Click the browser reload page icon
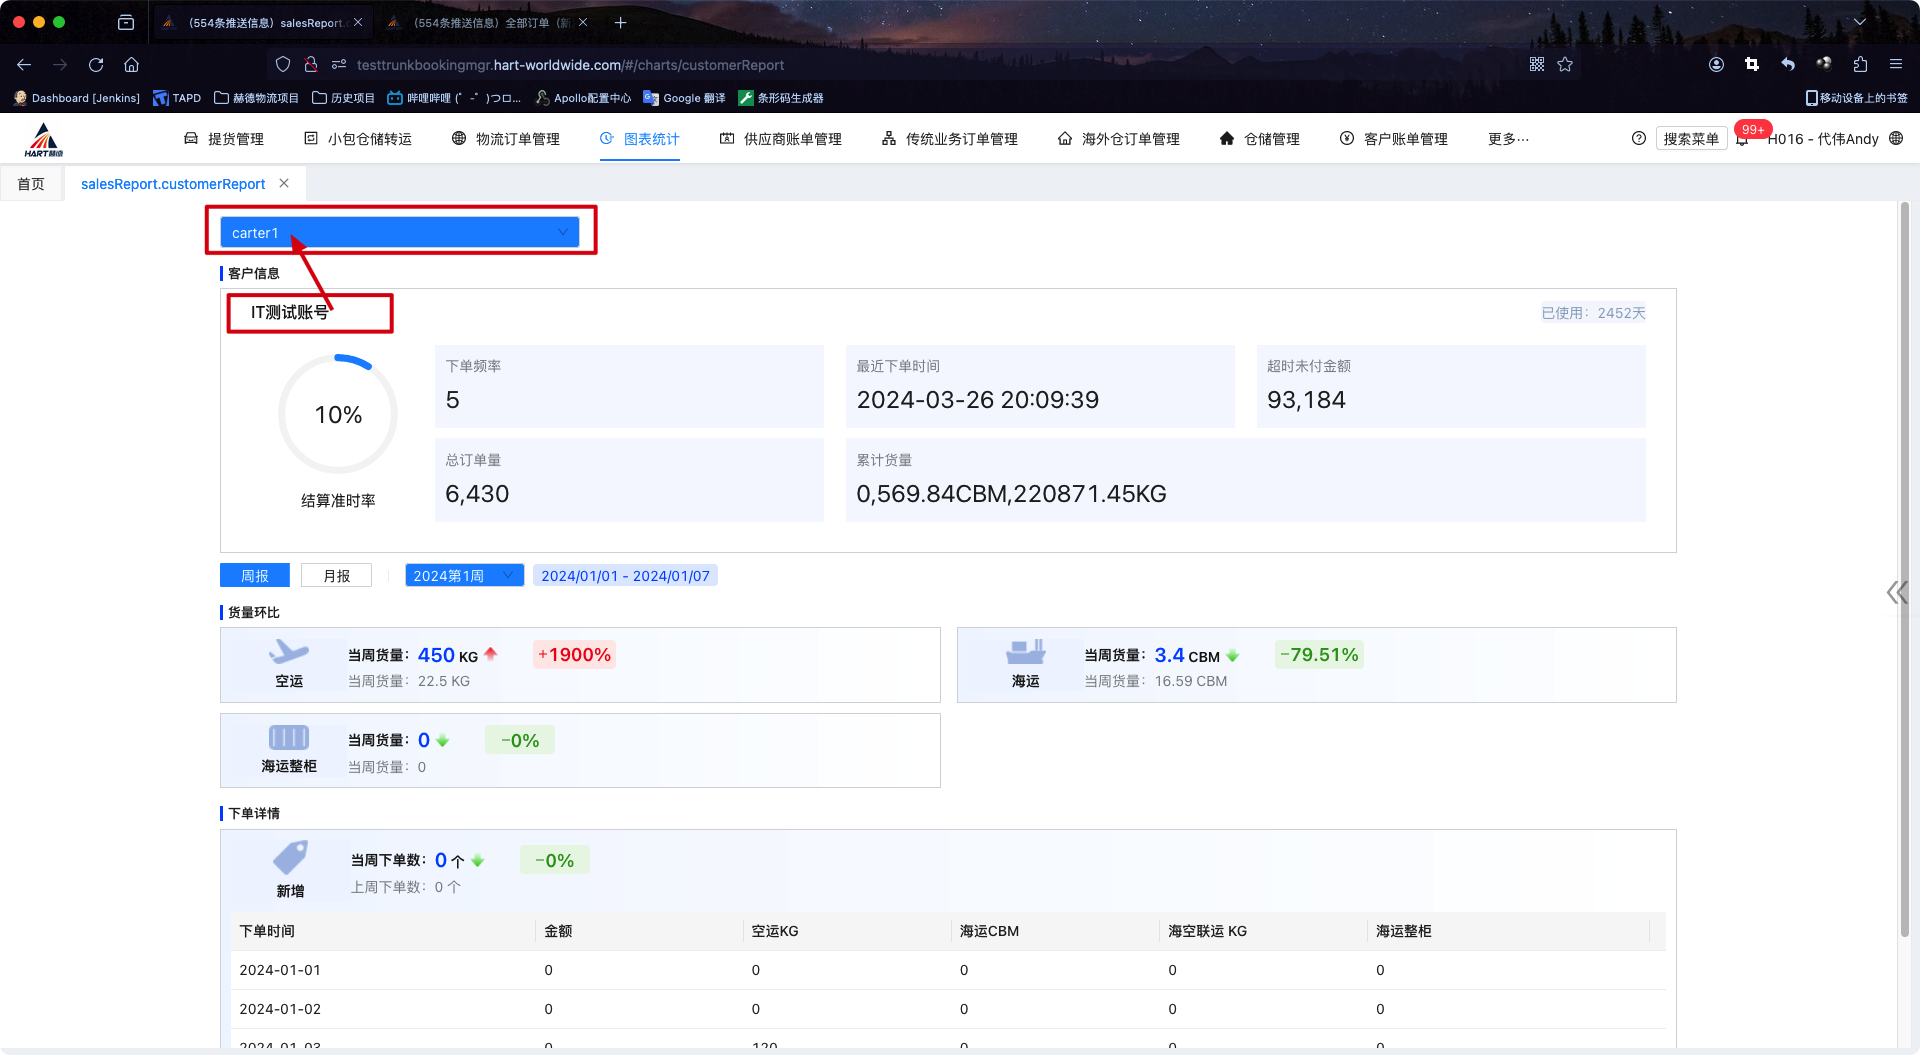This screenshot has width=1920, height=1055. (x=96, y=65)
